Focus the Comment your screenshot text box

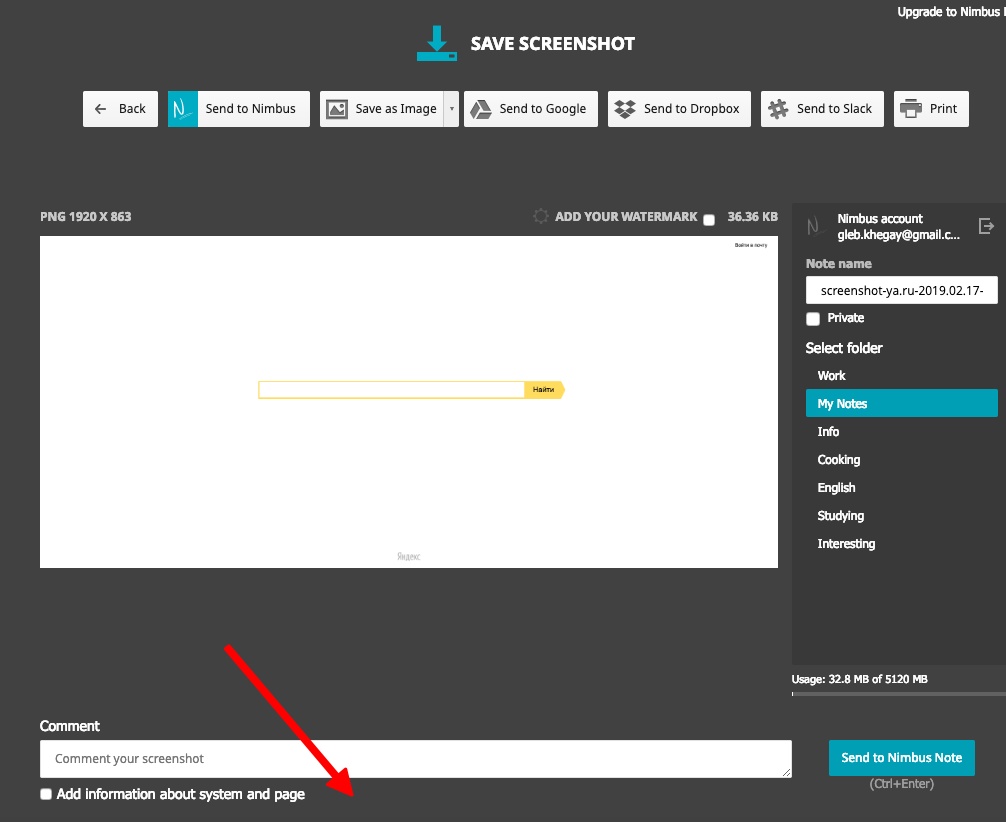tap(416, 759)
